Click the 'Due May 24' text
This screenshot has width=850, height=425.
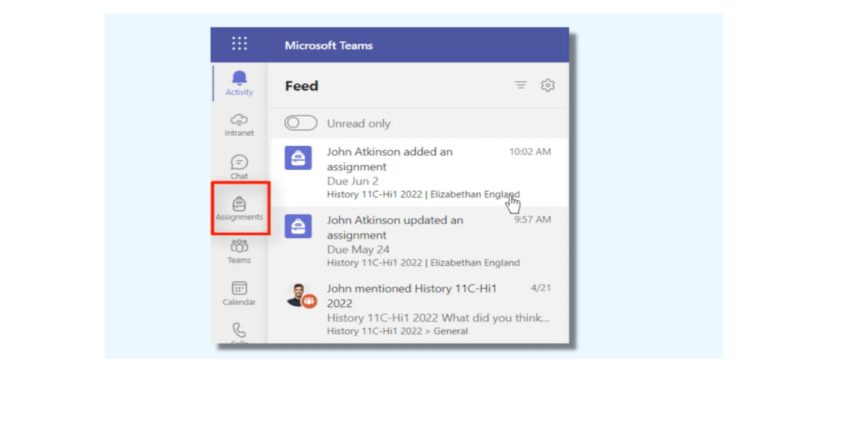pos(358,250)
